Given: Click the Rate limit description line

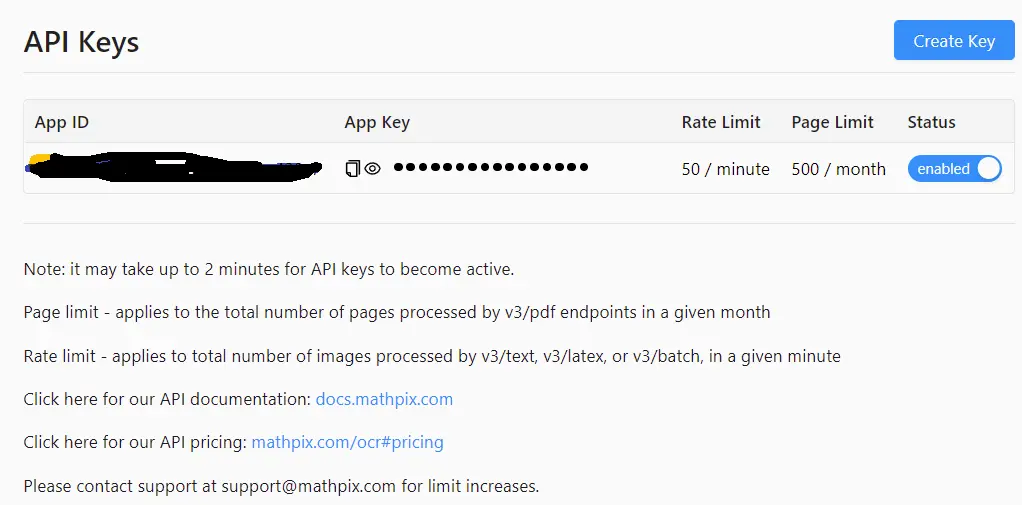Looking at the screenshot, I should coord(432,356).
